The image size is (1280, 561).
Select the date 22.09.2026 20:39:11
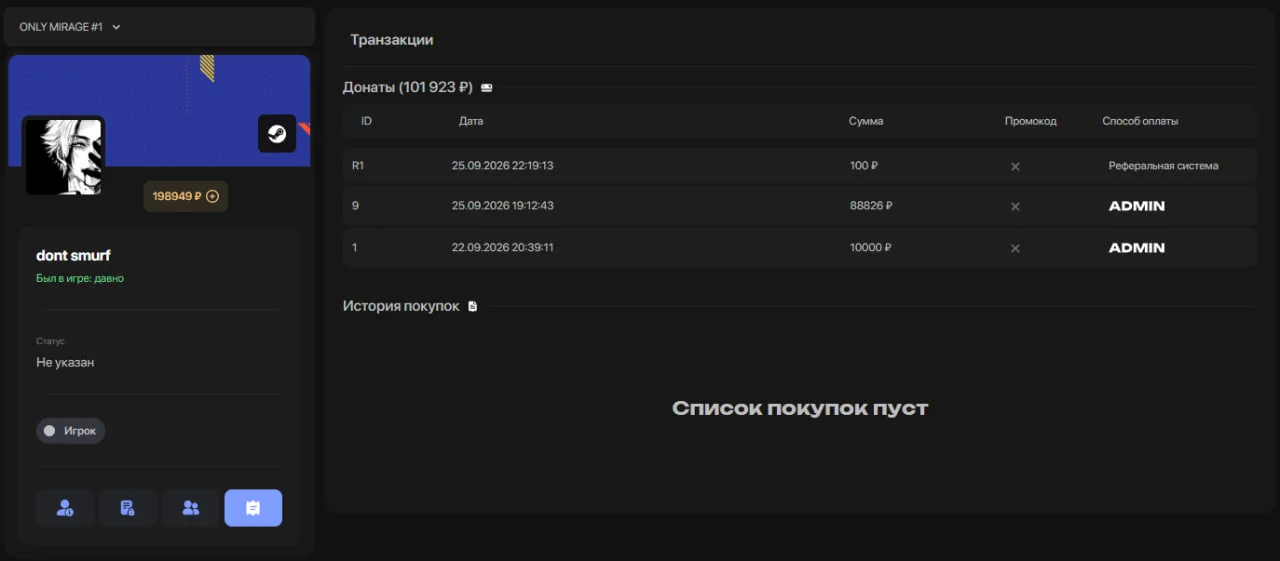pos(502,247)
